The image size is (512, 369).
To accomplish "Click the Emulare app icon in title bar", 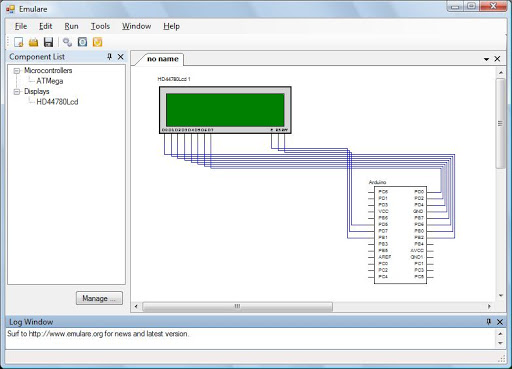I will pos(10,9).
